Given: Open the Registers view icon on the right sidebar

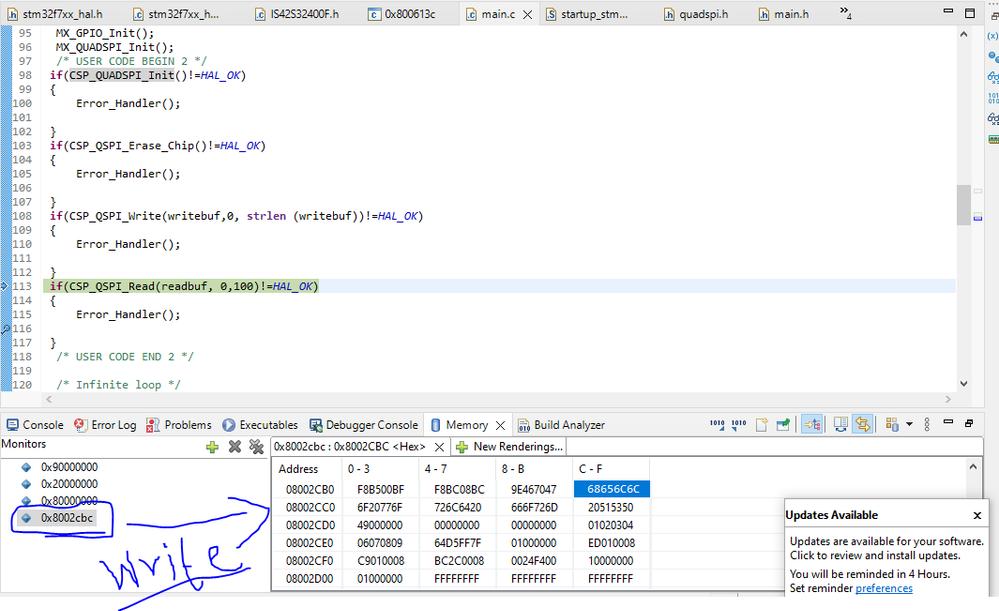Looking at the screenshot, I should click(x=992, y=99).
